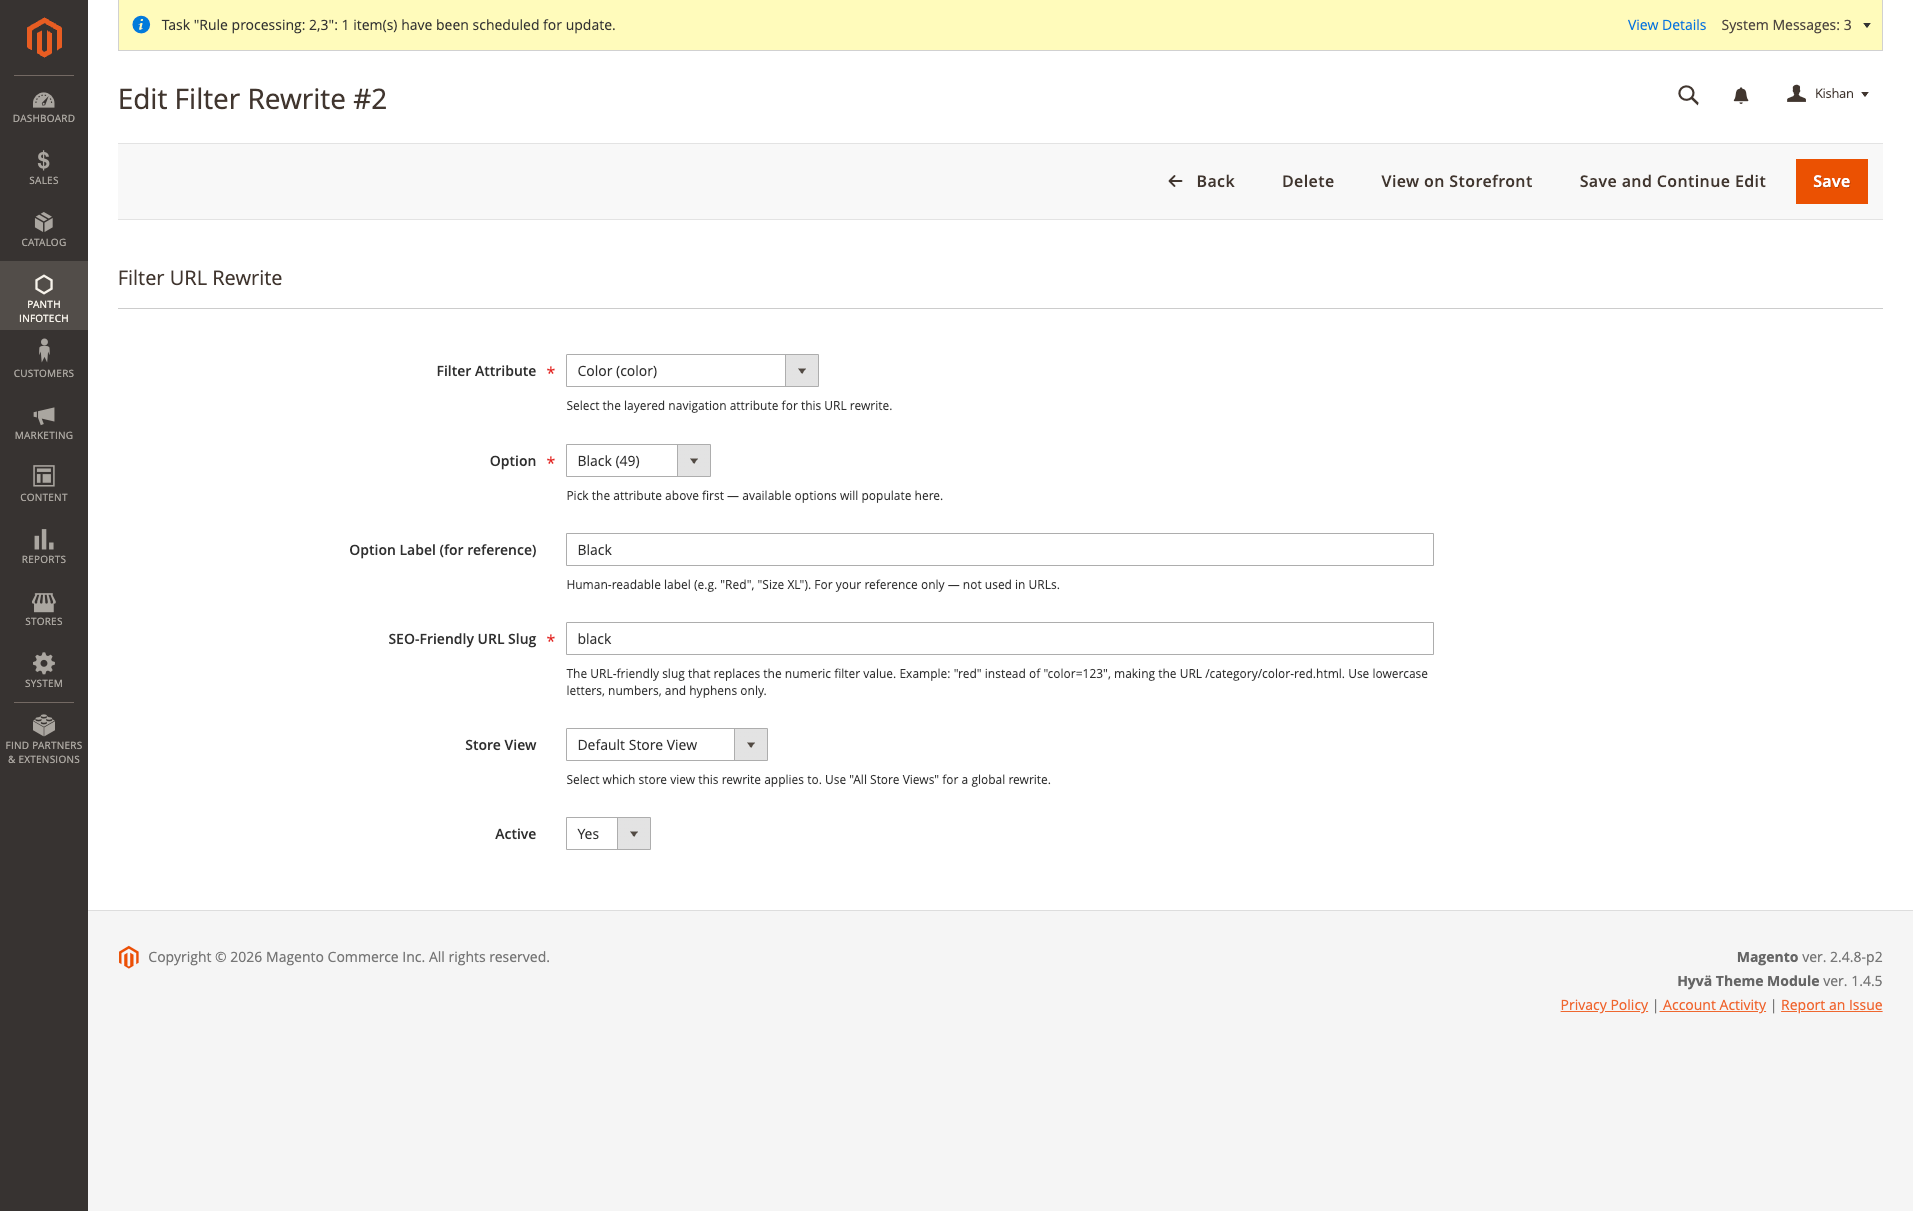Open the View Details link
Image resolution: width=1913 pixels, height=1211 pixels.
pos(1665,24)
